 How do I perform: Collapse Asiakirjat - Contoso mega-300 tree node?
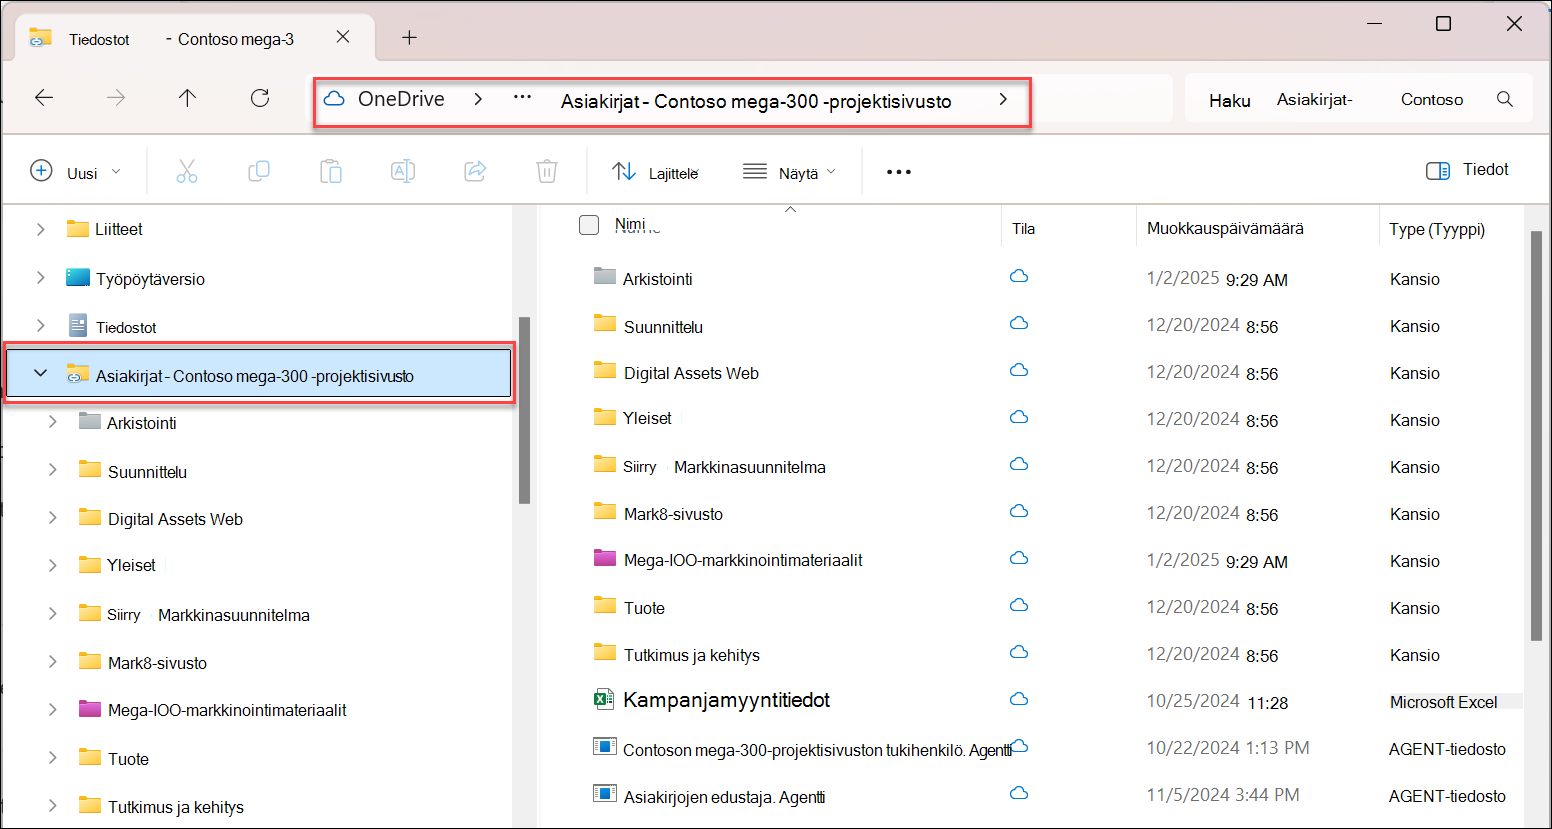pos(40,373)
